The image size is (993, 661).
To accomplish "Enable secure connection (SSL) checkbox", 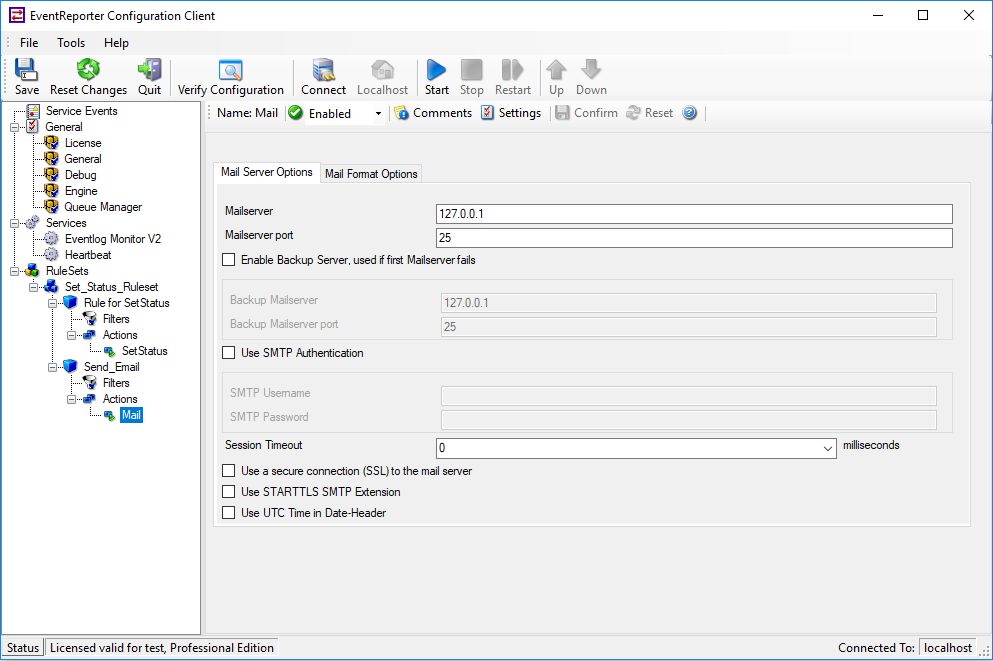I will [229, 471].
